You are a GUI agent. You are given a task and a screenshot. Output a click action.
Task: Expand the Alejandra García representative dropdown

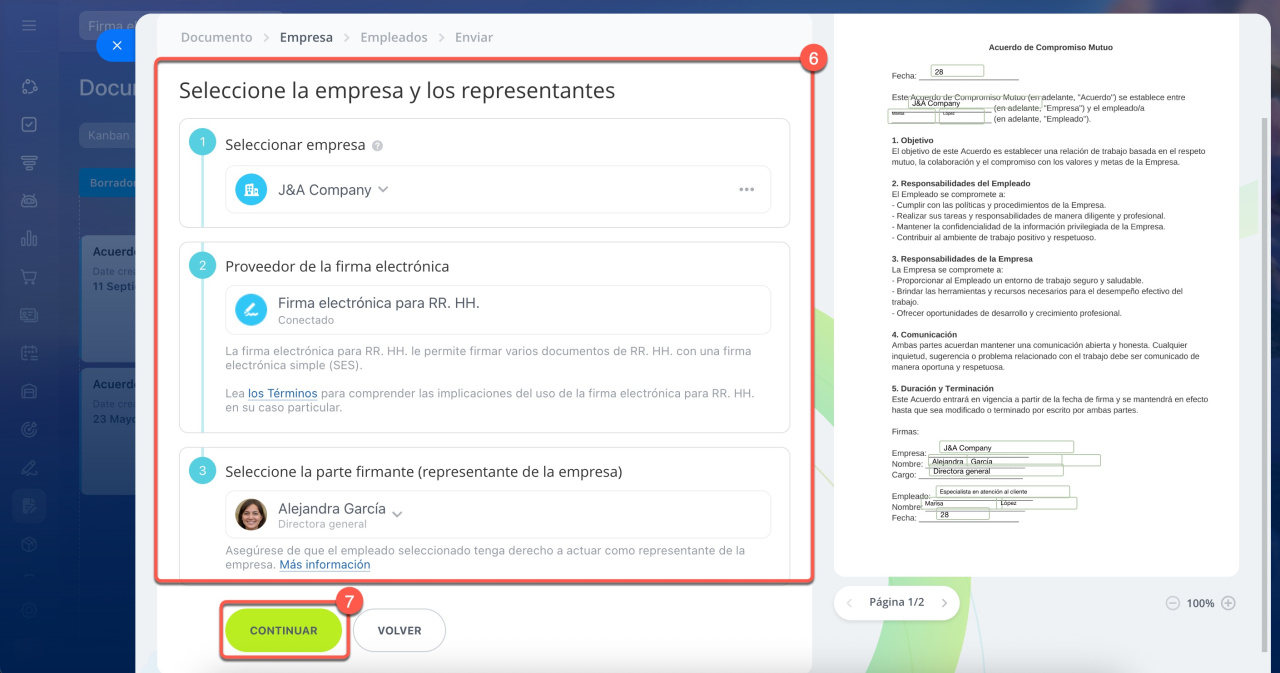pos(397,514)
